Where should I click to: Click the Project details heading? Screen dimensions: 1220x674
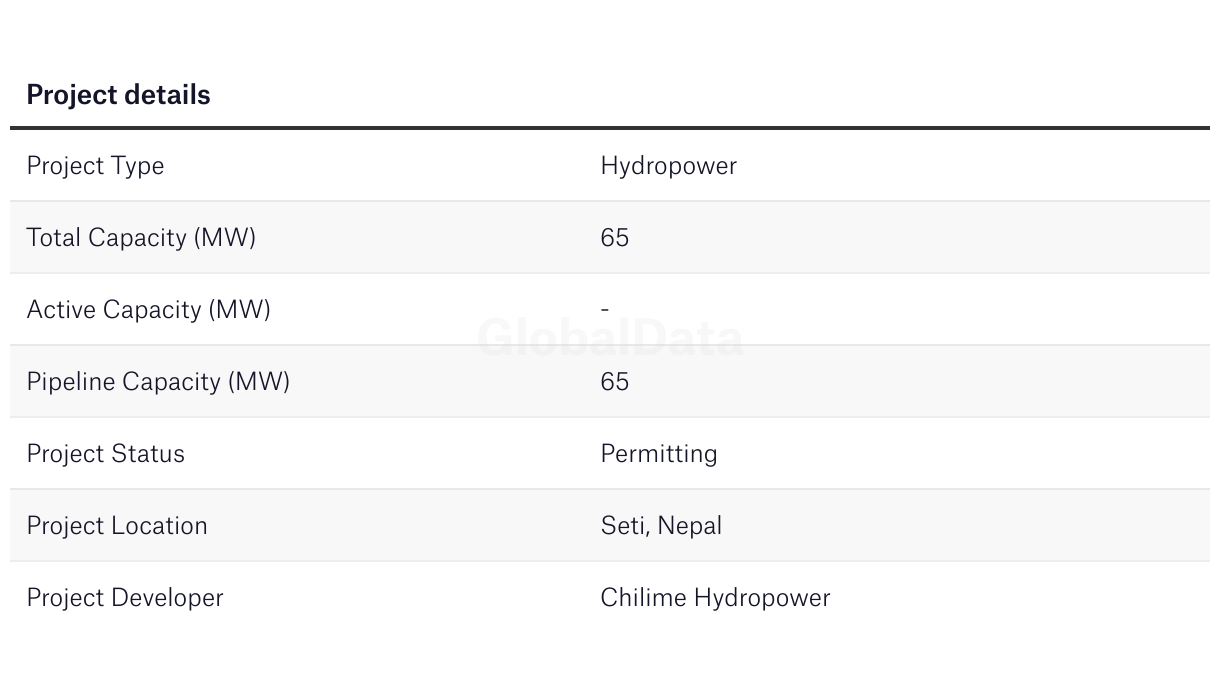118,95
